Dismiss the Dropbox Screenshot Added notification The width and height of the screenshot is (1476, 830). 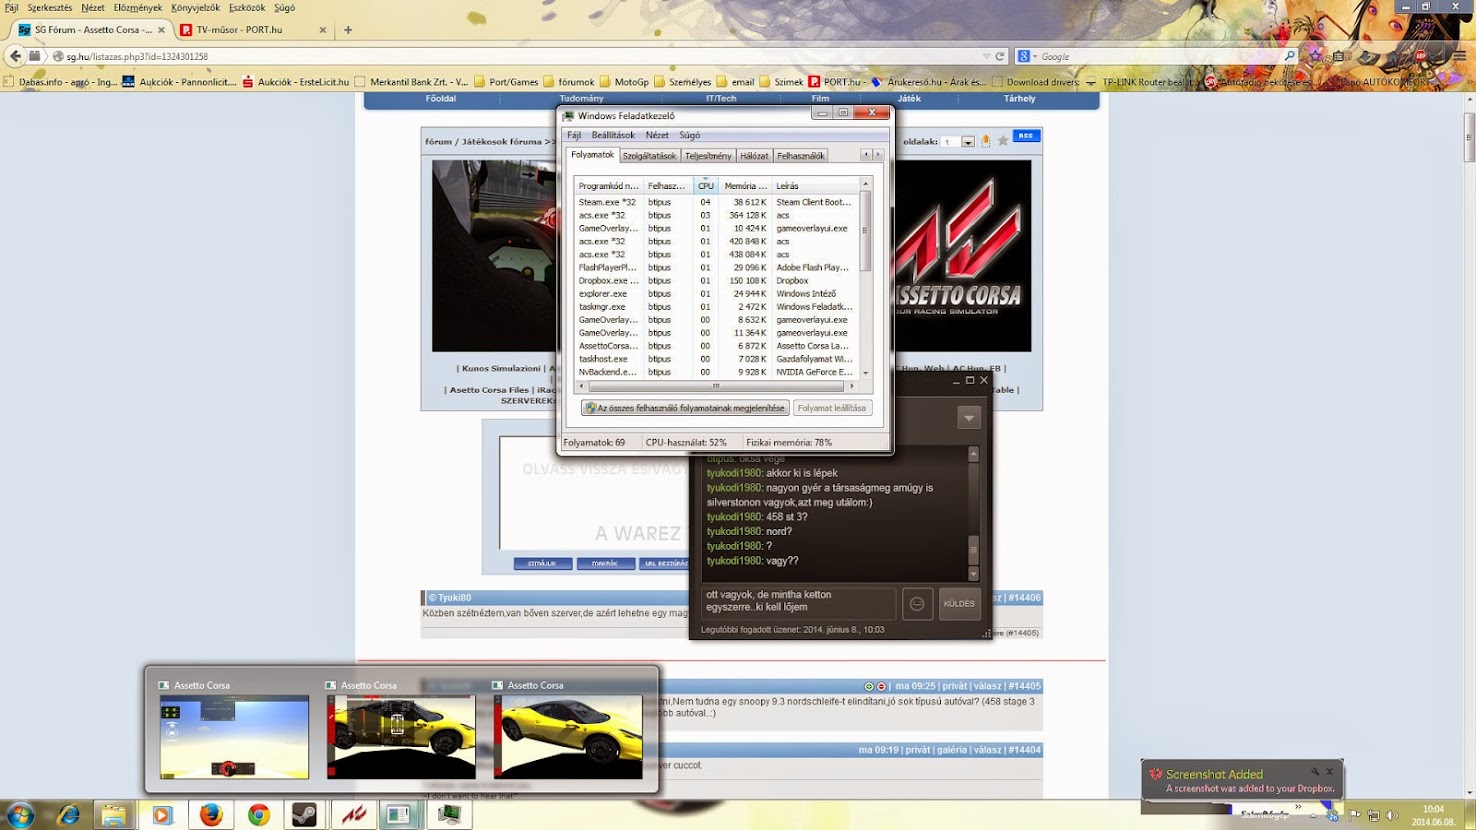(1329, 772)
